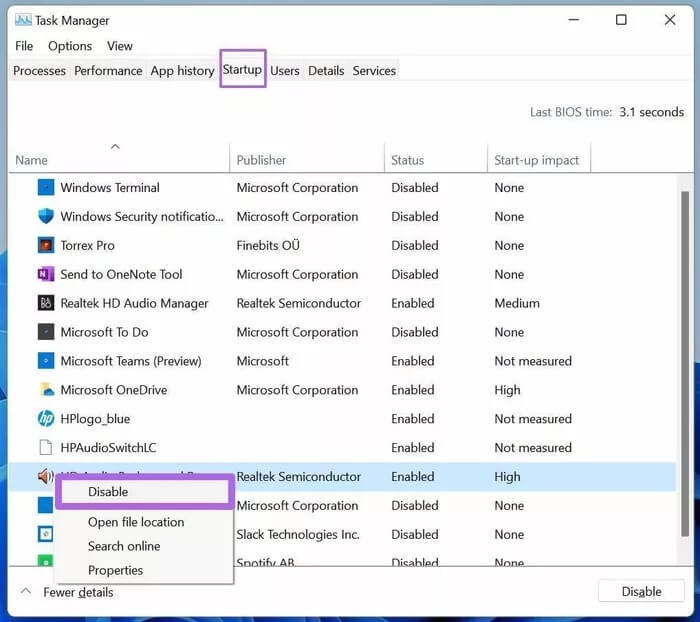Select the Microsoft OneDrive row name

pos(114,390)
